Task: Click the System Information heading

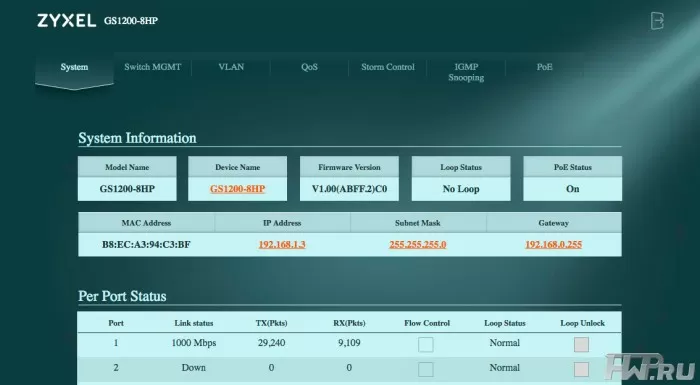Action: (x=138, y=138)
